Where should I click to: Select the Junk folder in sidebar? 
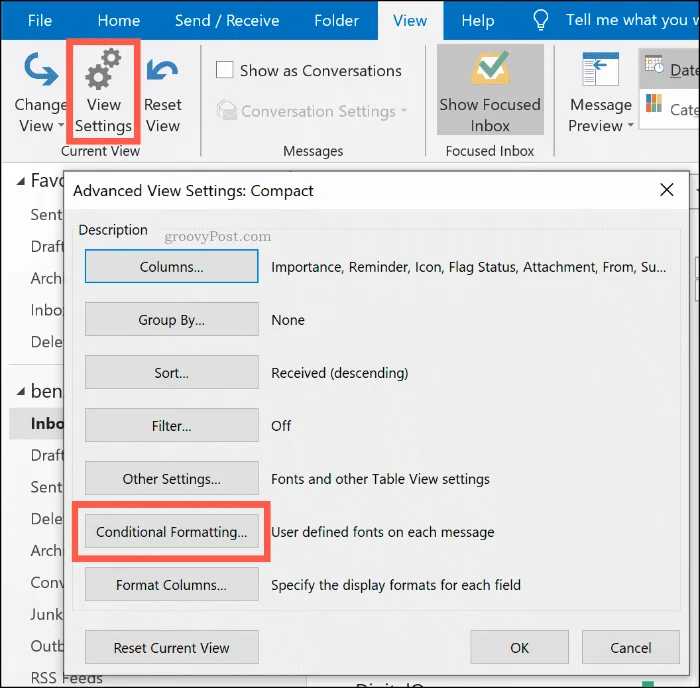[x=46, y=614]
